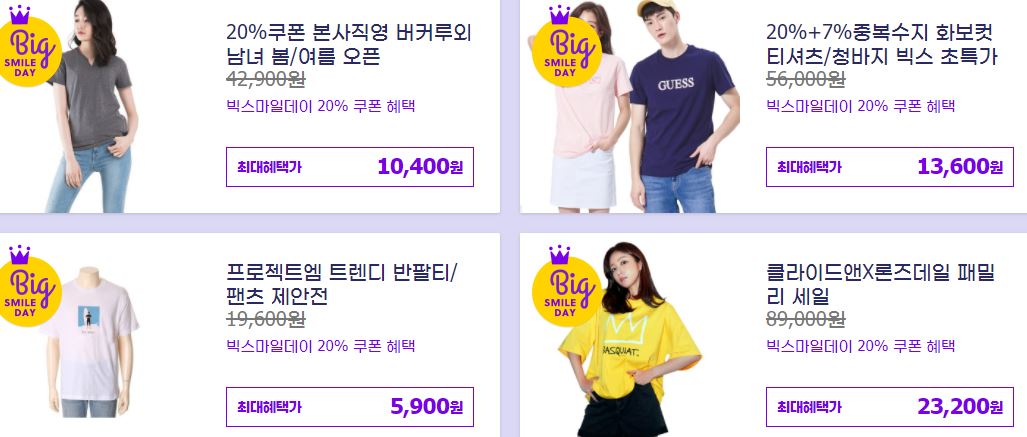Open the yellow crown t-shirt model photo
Screen dimensions: 1027x437
(629, 339)
